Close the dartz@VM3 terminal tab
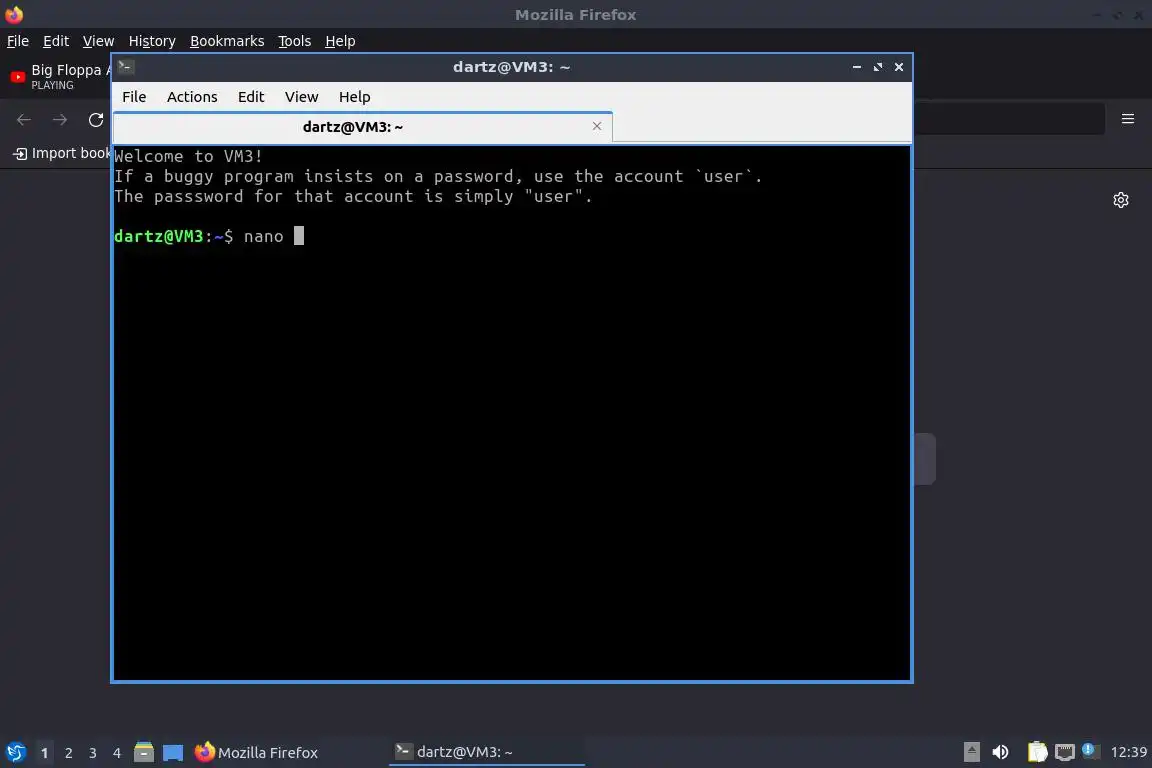 click(597, 126)
